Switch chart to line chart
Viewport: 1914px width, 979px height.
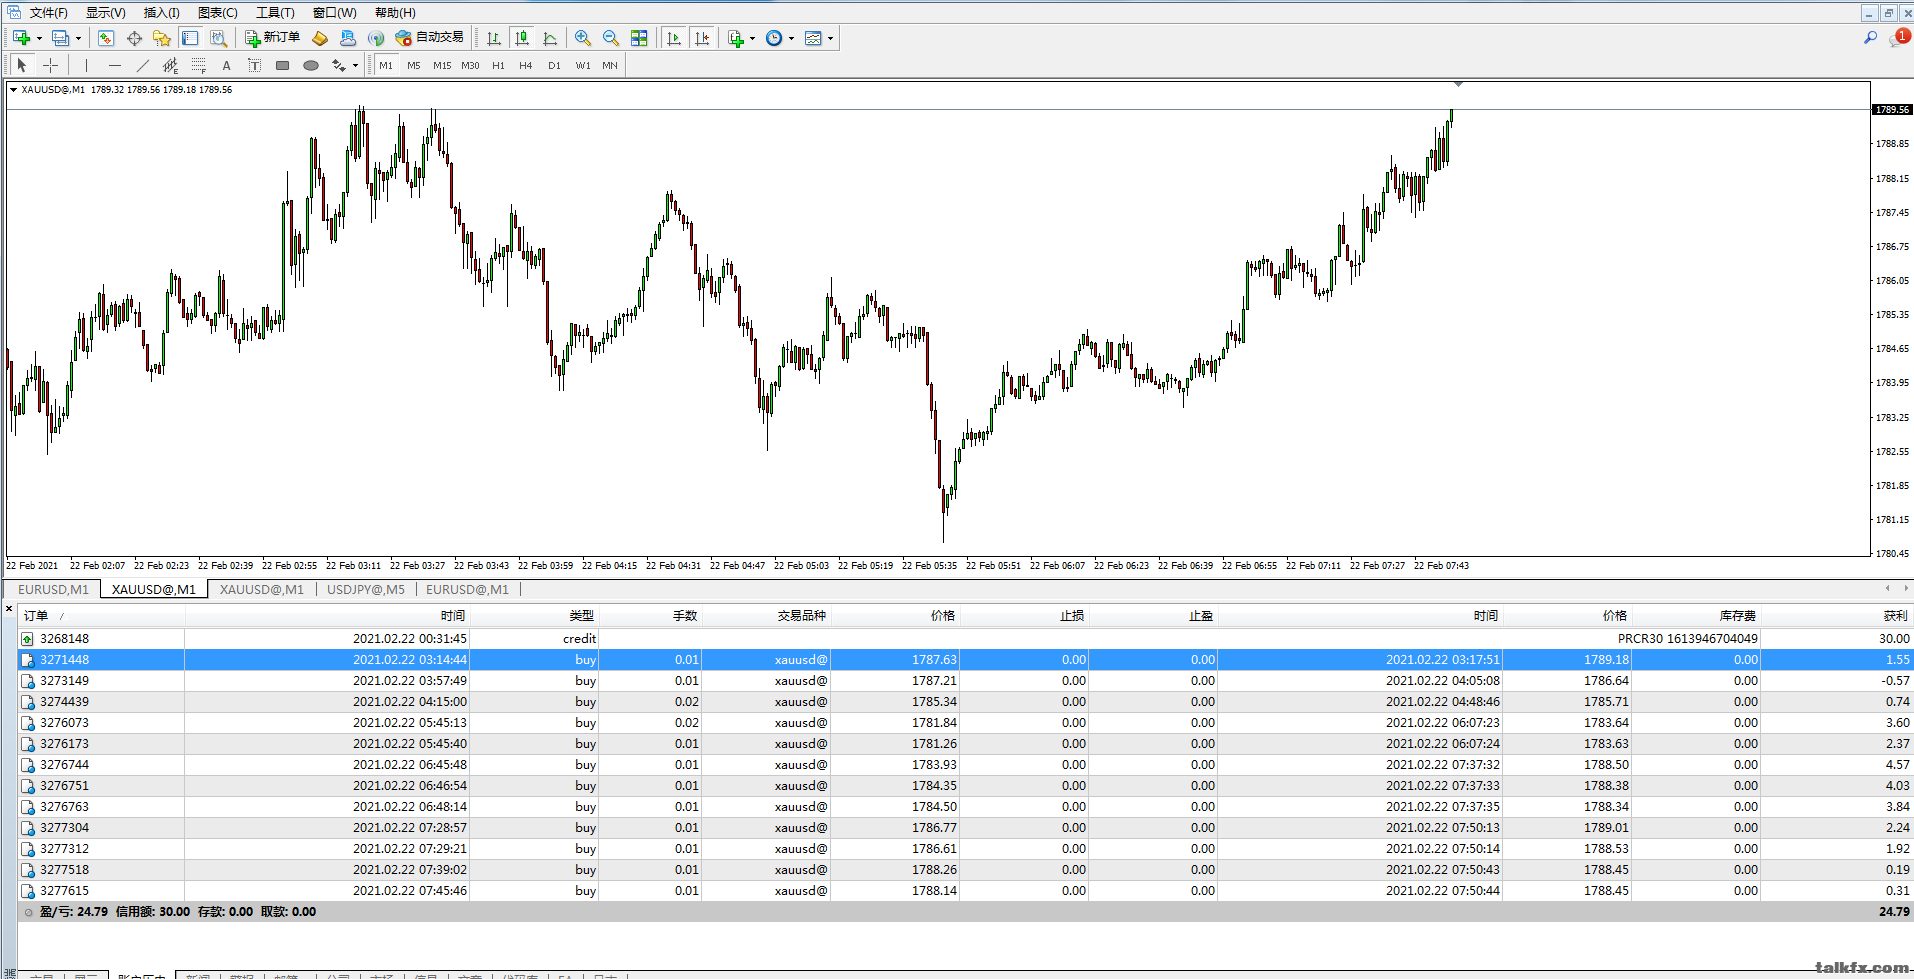coord(550,38)
